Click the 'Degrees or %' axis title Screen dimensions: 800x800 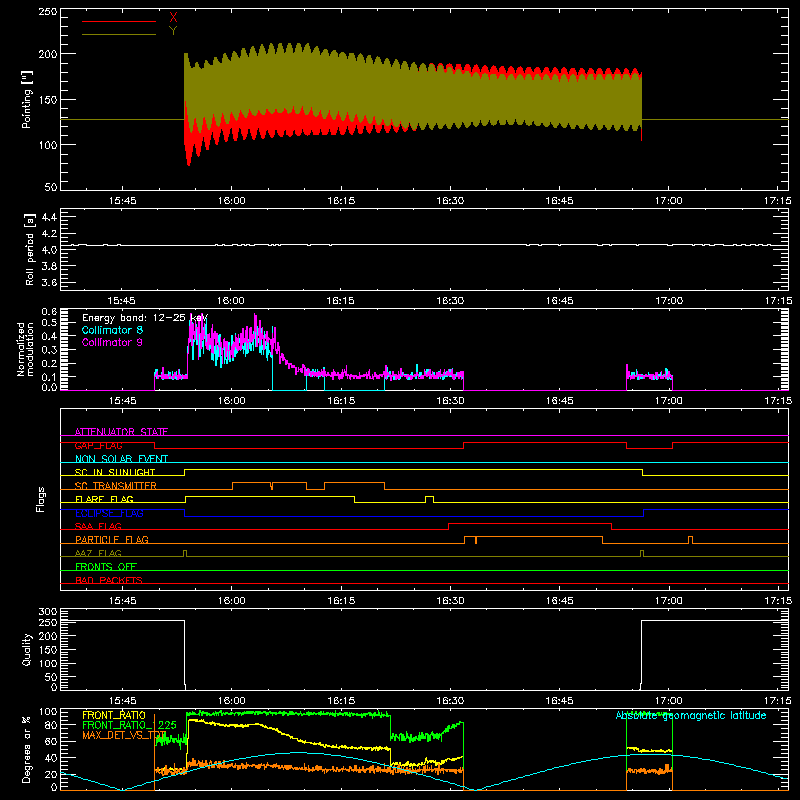(x=26, y=749)
